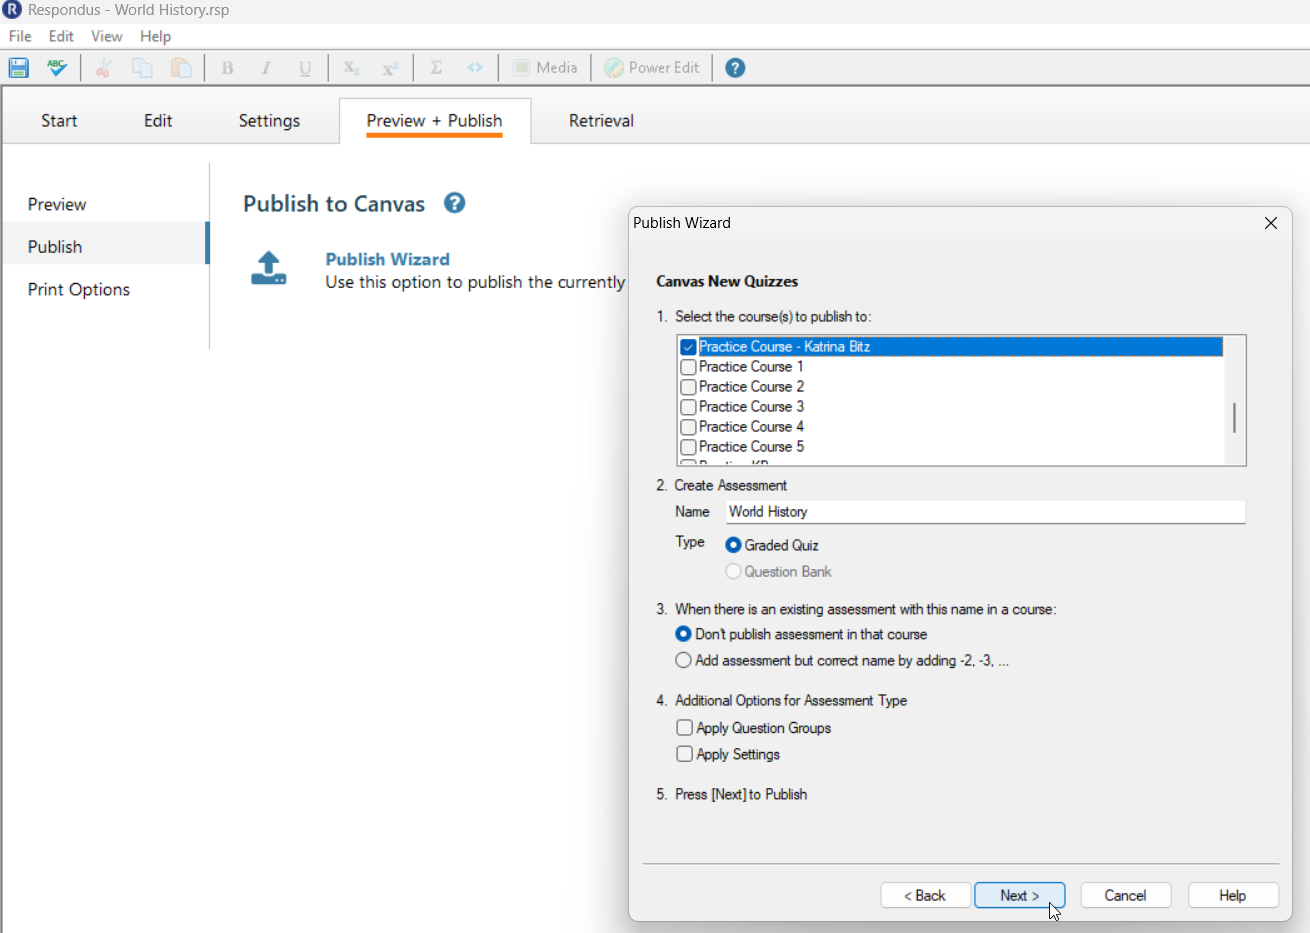
Task: Click the Publish Wizard upload icon
Action: 268,268
